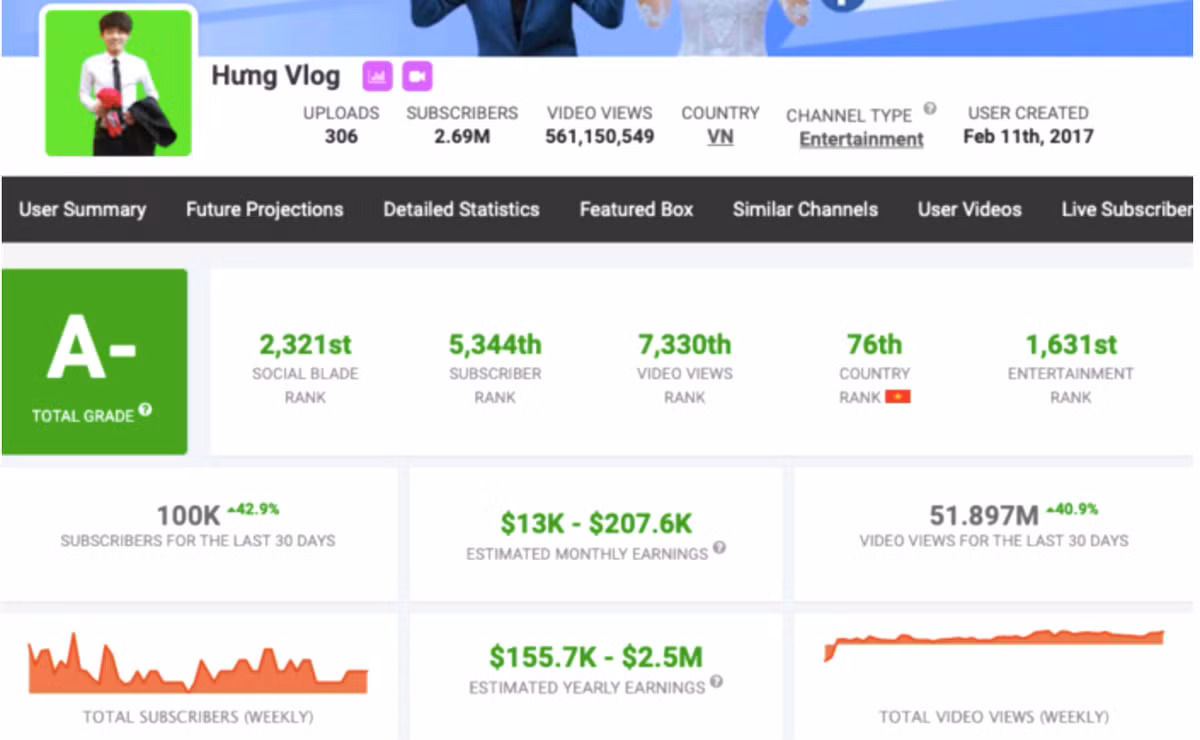Go to Similar Channels tab
1200x740 pixels.
point(805,209)
